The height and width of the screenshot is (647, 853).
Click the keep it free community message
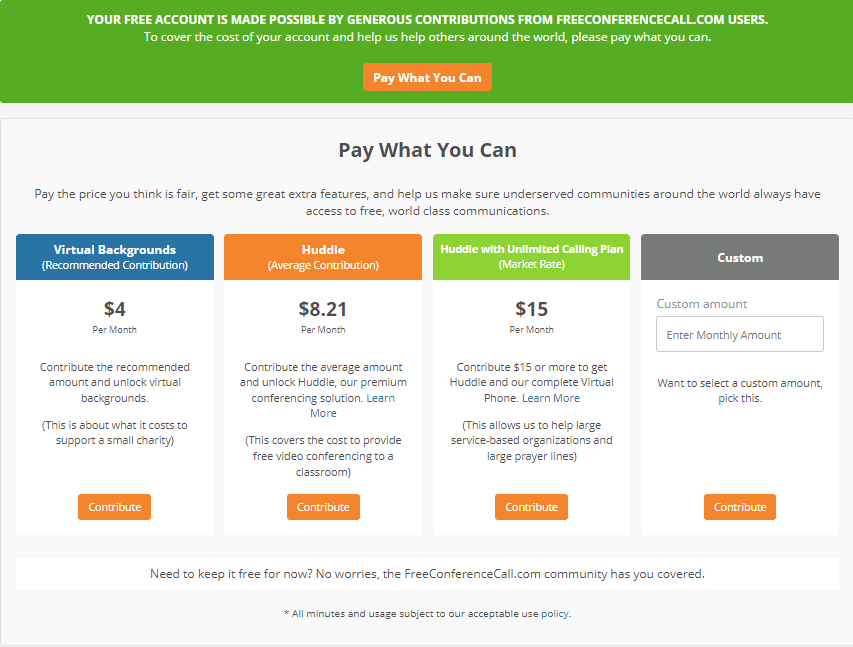427,574
